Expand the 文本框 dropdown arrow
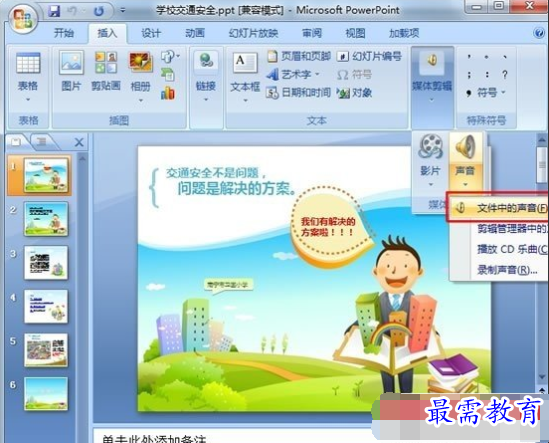The height and width of the screenshot is (443, 549). [245, 101]
